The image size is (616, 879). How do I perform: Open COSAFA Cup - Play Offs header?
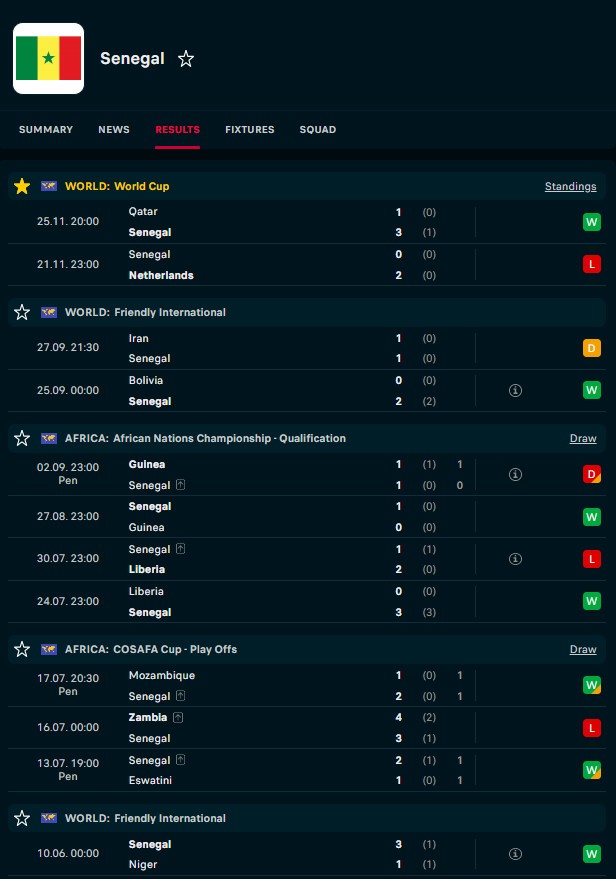(151, 649)
